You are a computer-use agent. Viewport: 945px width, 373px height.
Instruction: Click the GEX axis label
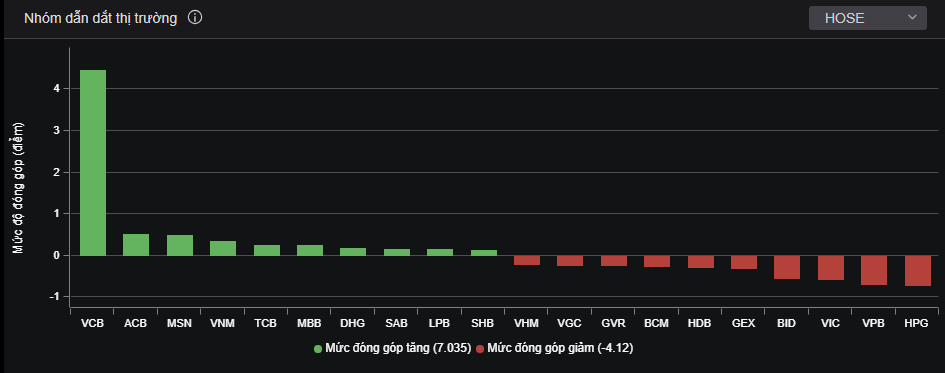[x=743, y=324]
